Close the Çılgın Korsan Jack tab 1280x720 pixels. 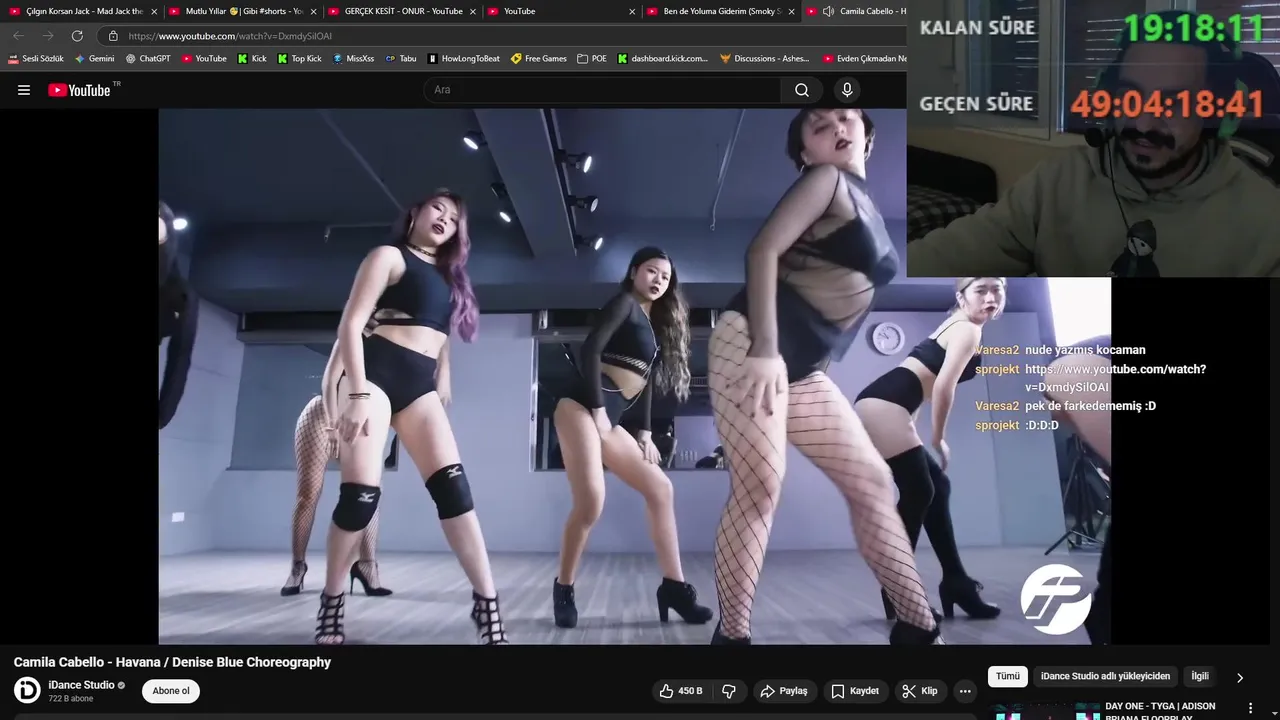[154, 11]
